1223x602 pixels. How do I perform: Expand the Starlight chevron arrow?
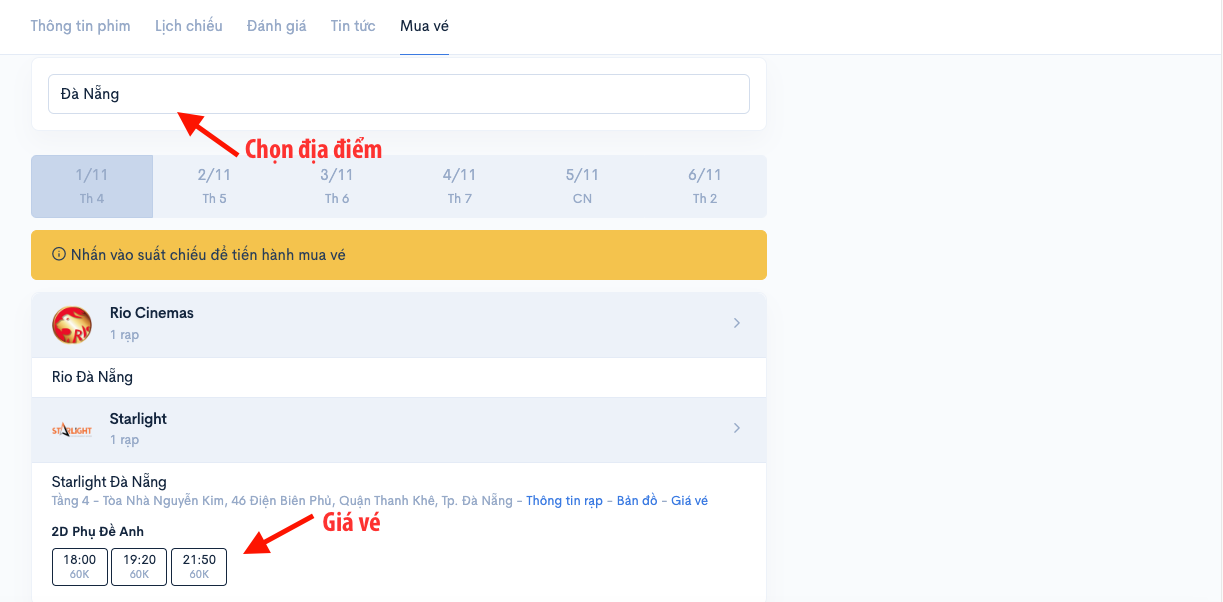tap(737, 428)
